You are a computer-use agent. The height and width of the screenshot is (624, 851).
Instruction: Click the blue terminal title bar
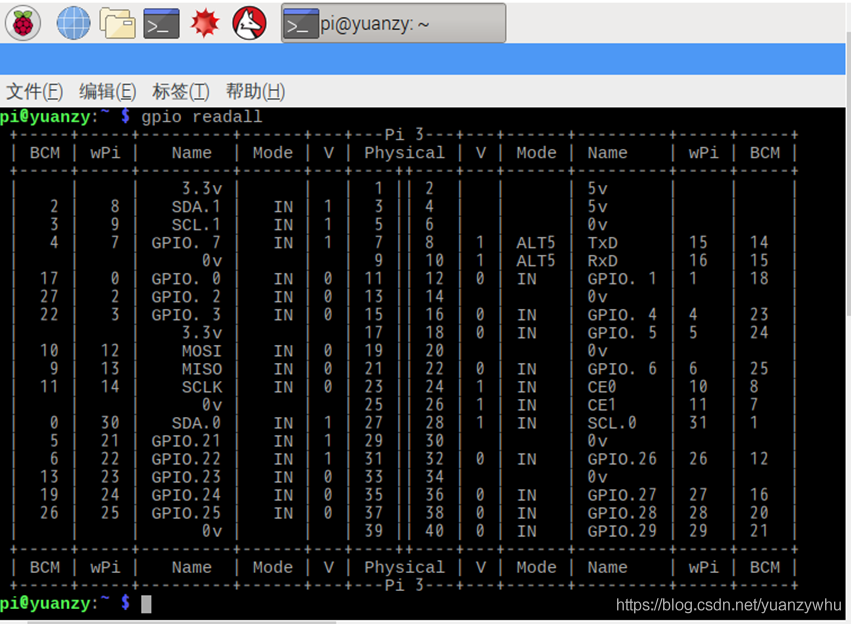422,59
